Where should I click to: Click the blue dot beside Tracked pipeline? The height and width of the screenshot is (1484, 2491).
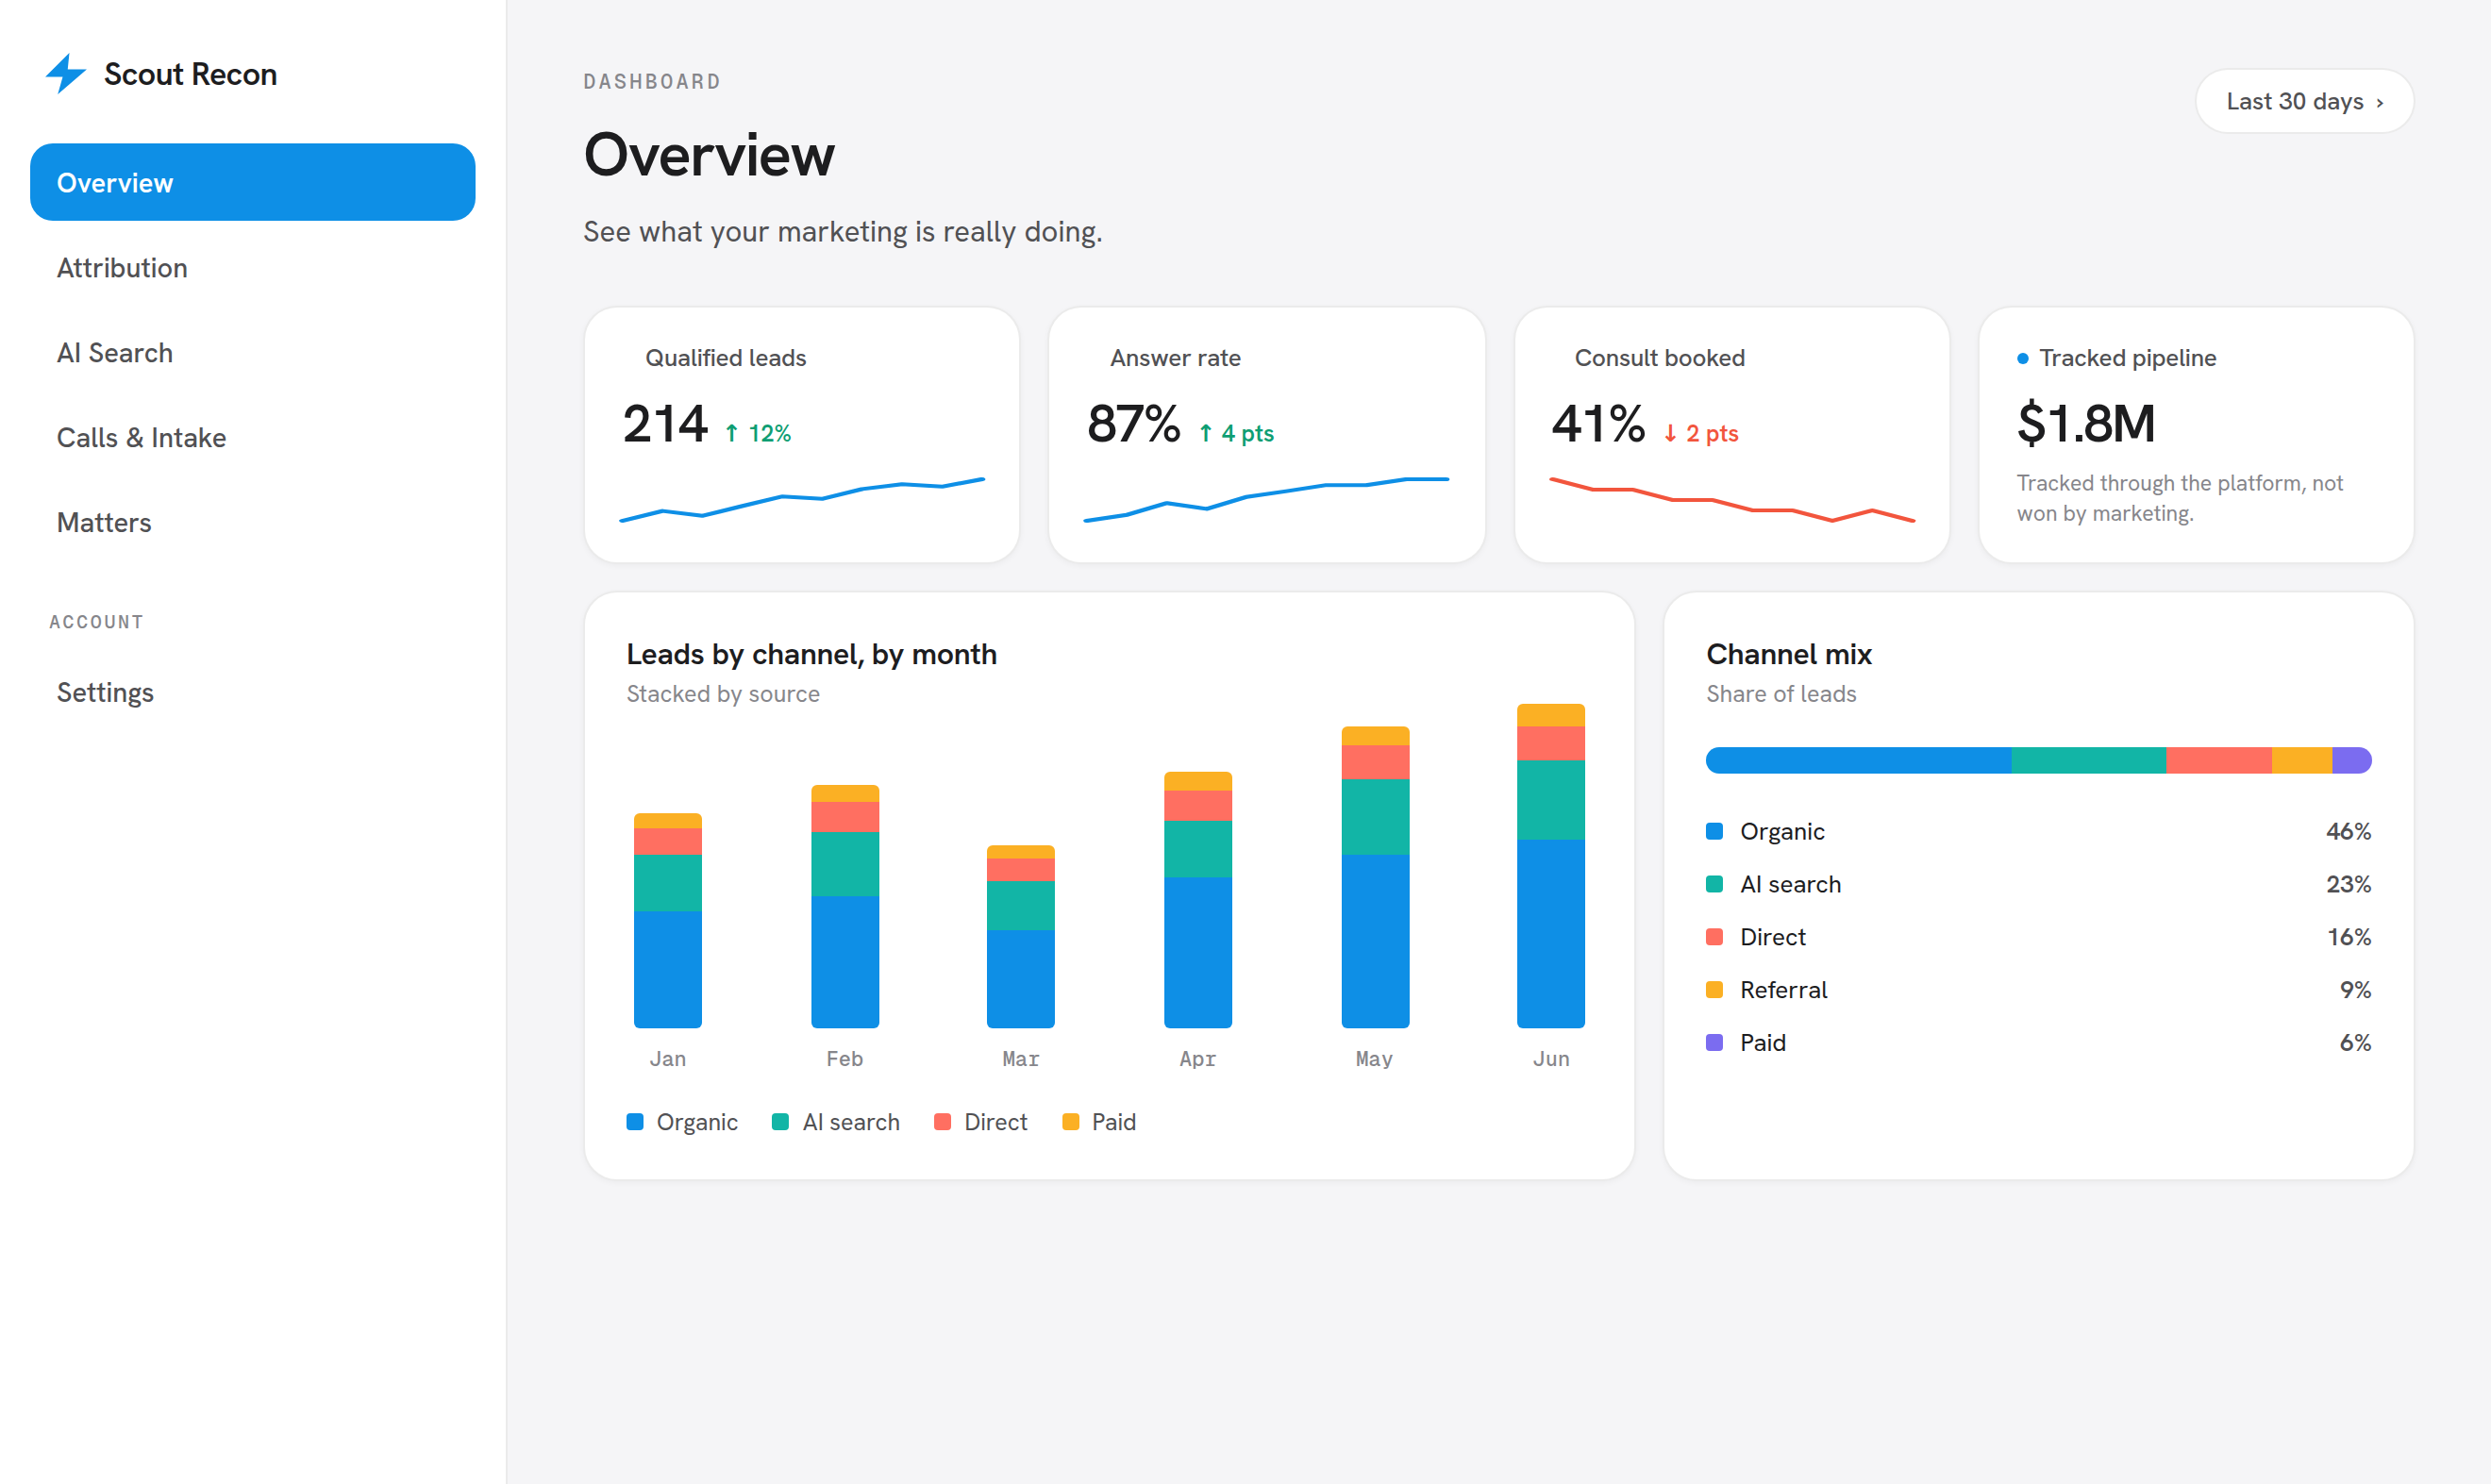2023,358
